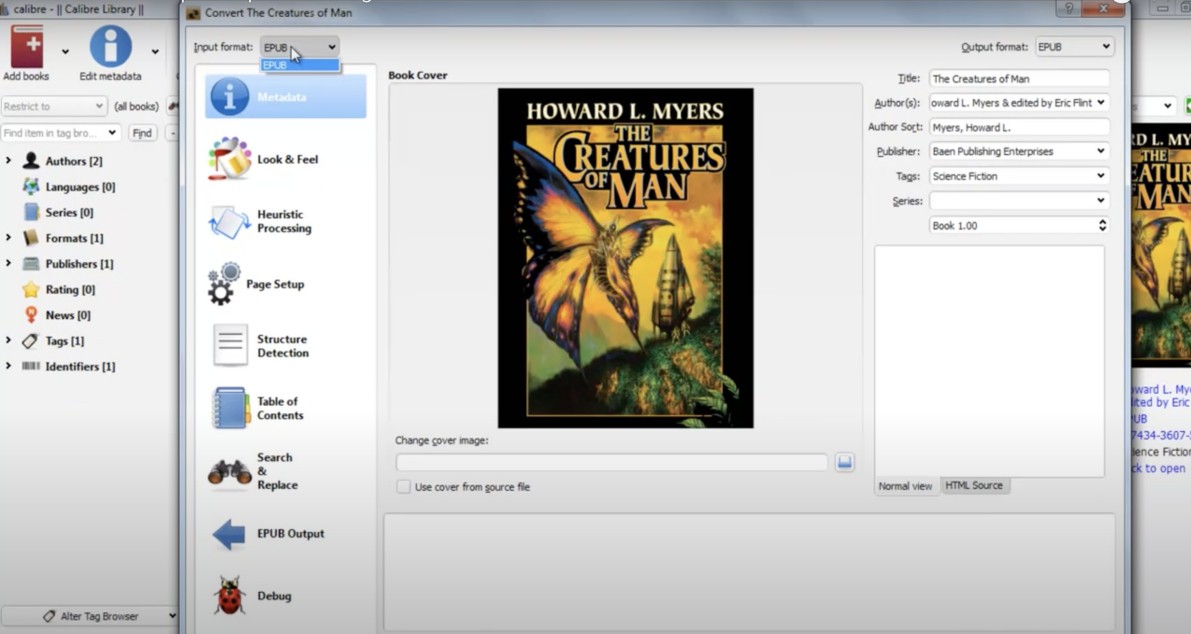This screenshot has width=1191, height=634.
Task: Click the Debug ladybug icon
Action: (x=229, y=595)
